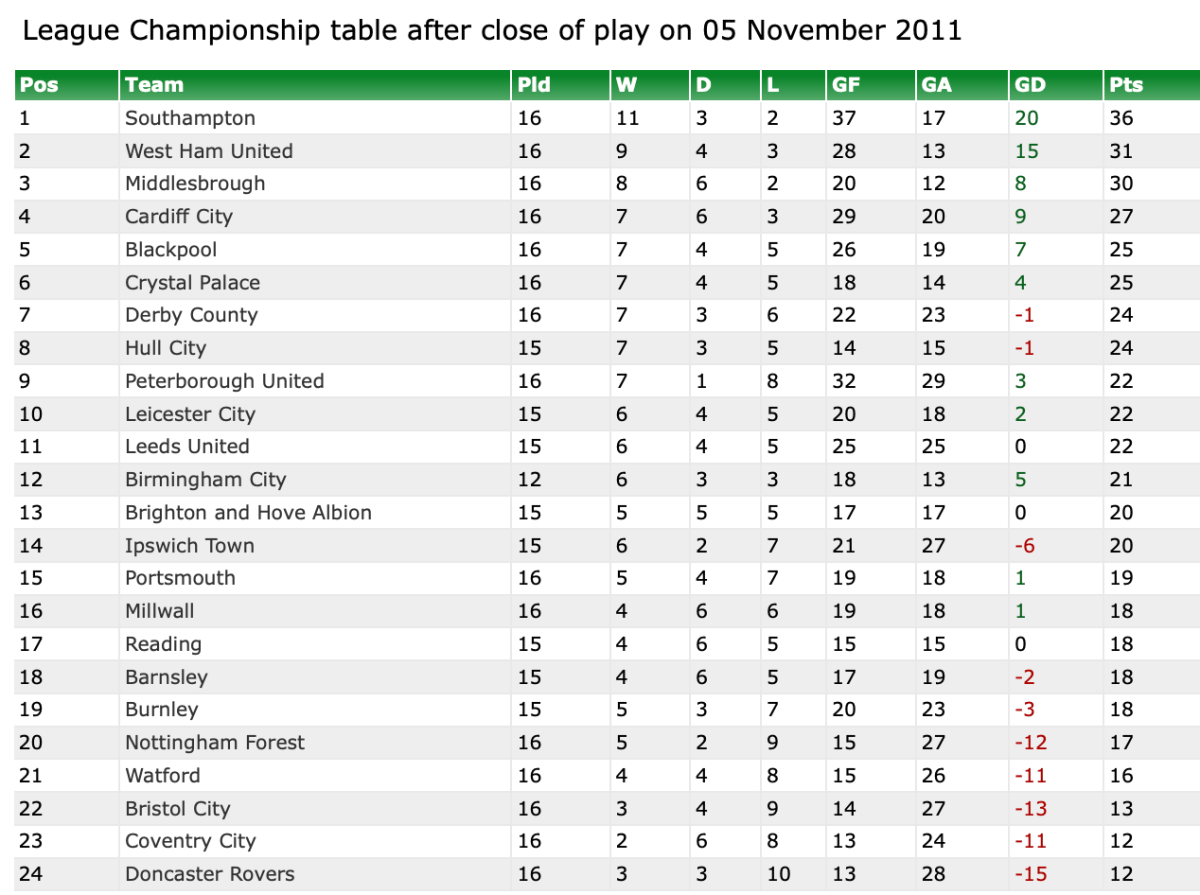Select West Ham United in the table
1200x895 pixels.
point(209,151)
